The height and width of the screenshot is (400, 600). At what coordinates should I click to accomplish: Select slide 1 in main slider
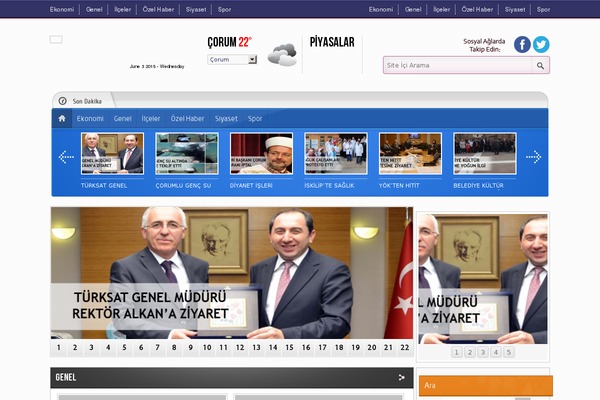pos(59,348)
